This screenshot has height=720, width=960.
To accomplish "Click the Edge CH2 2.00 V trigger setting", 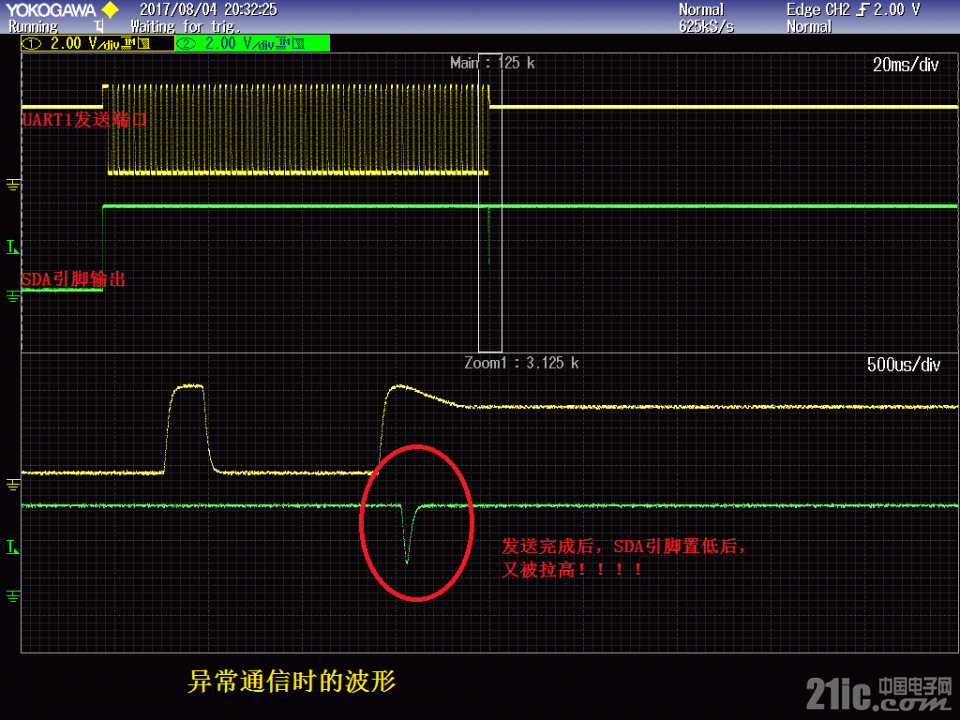I will [853, 10].
